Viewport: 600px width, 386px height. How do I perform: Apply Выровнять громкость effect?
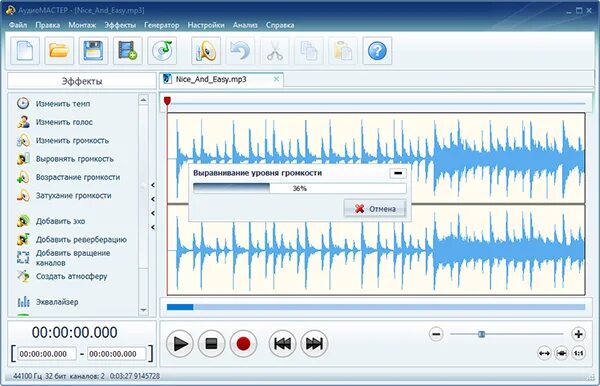click(65, 159)
